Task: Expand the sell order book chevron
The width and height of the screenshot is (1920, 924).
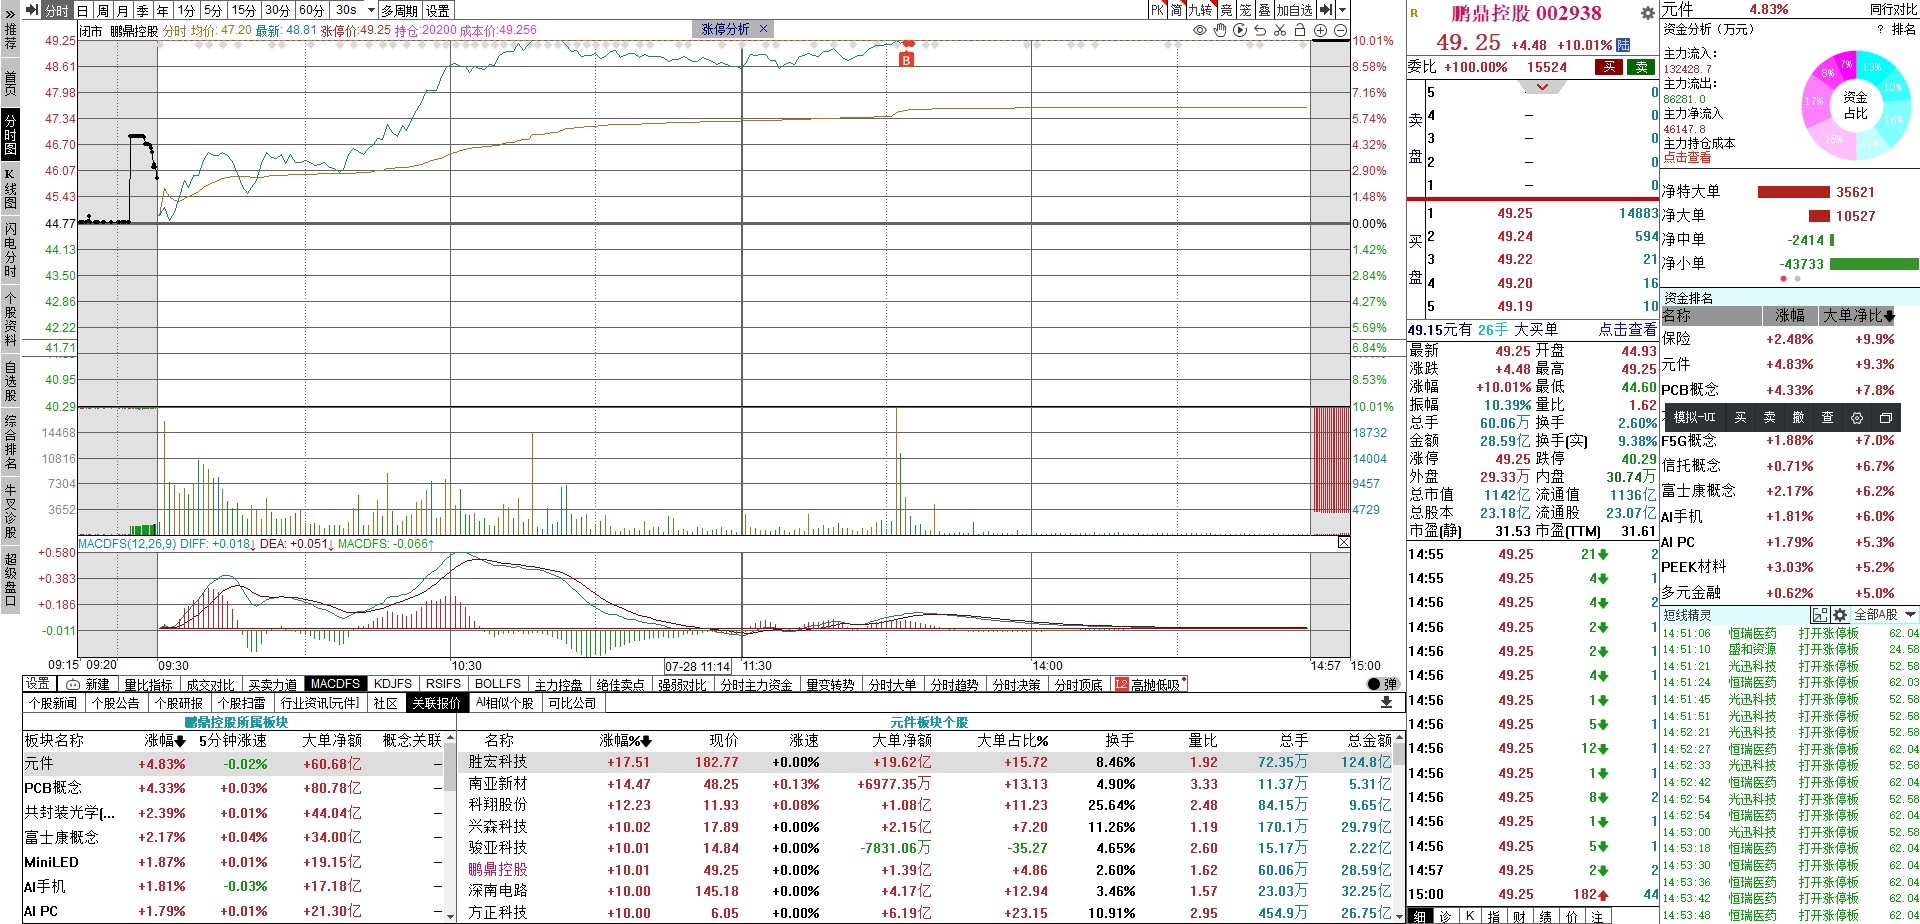Action: pyautogui.click(x=1542, y=87)
